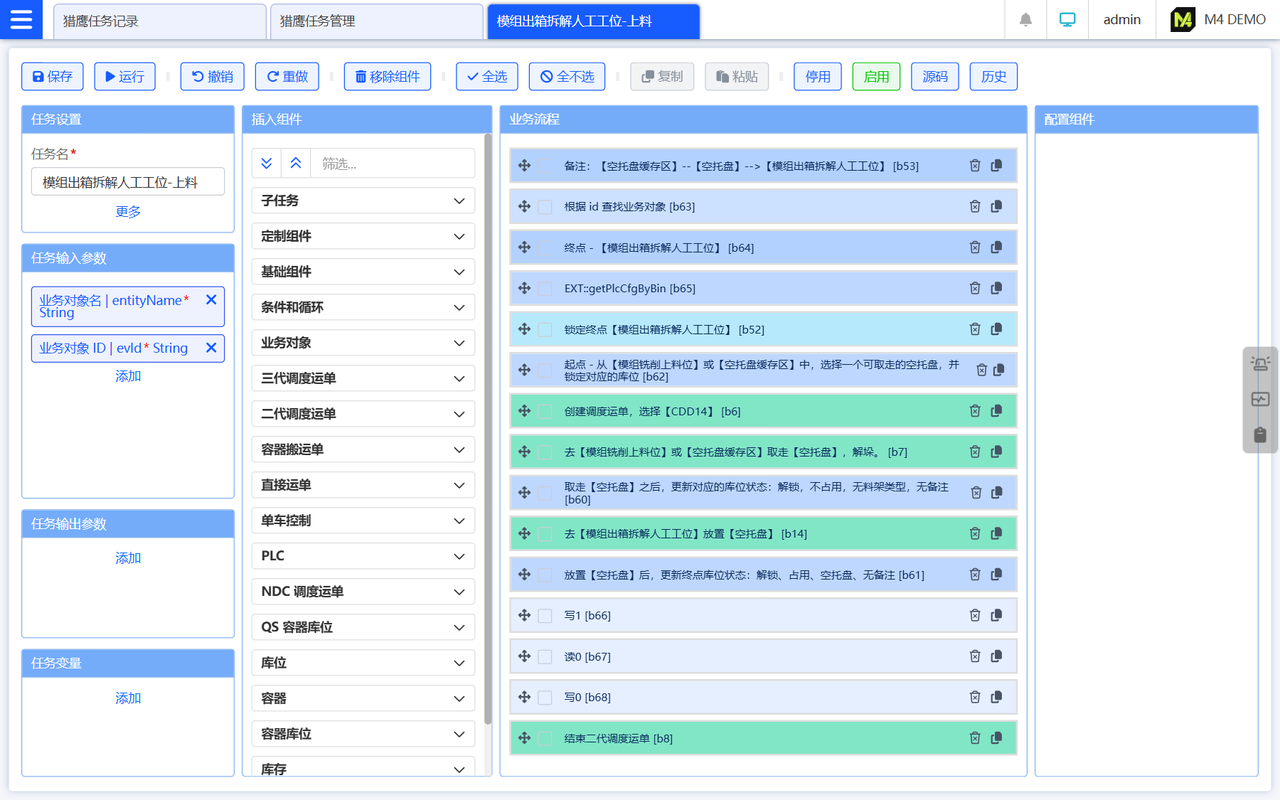This screenshot has width=1280, height=800.
Task: Click 添加 link under 任务输出参数
Action: (x=128, y=558)
